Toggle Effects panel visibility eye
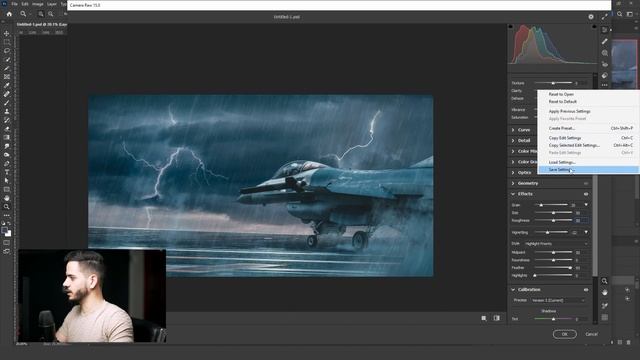 click(x=586, y=194)
